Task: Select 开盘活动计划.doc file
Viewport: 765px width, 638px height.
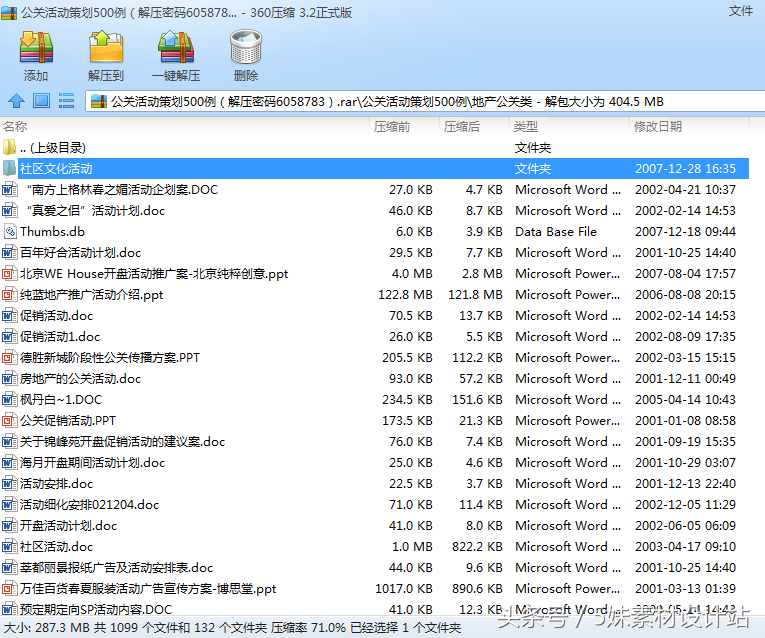Action: [375, 525]
